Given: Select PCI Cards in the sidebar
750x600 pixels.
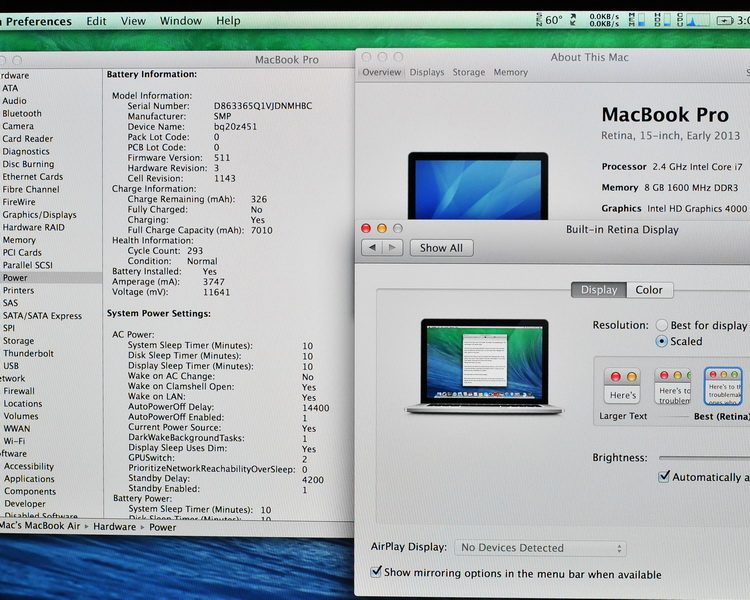Looking at the screenshot, I should click(x=22, y=252).
